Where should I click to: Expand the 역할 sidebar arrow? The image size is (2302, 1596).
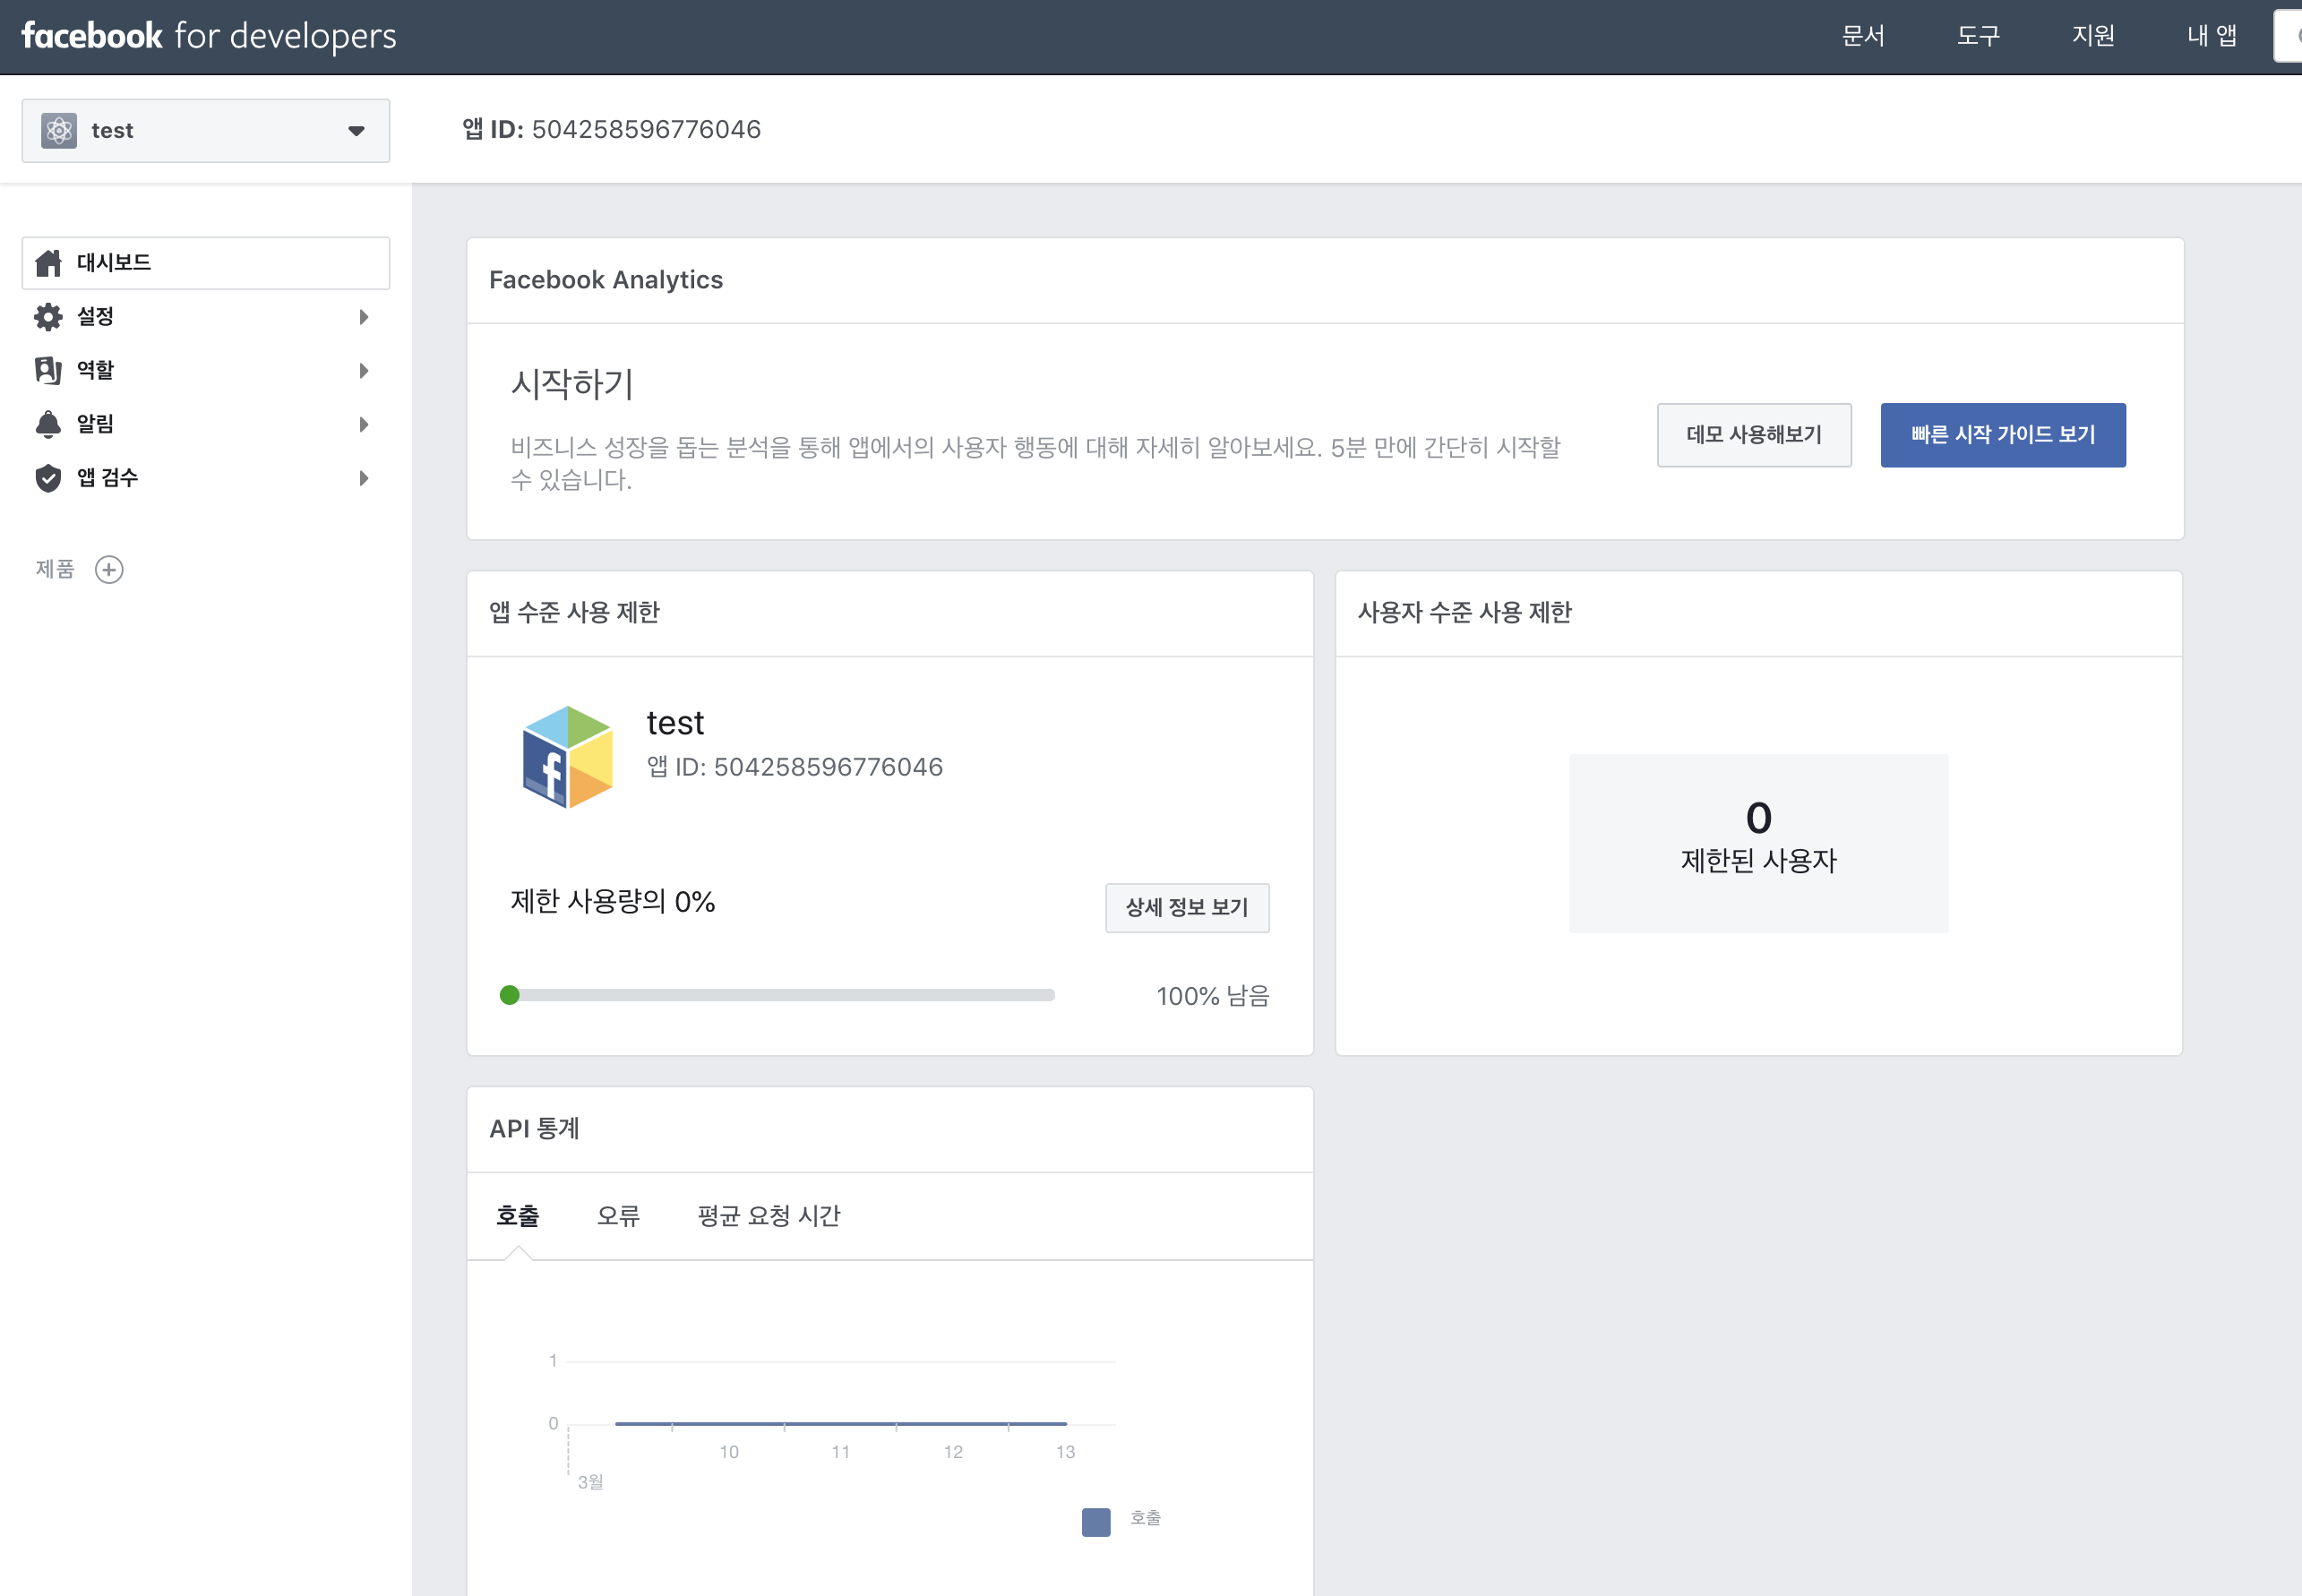(364, 371)
